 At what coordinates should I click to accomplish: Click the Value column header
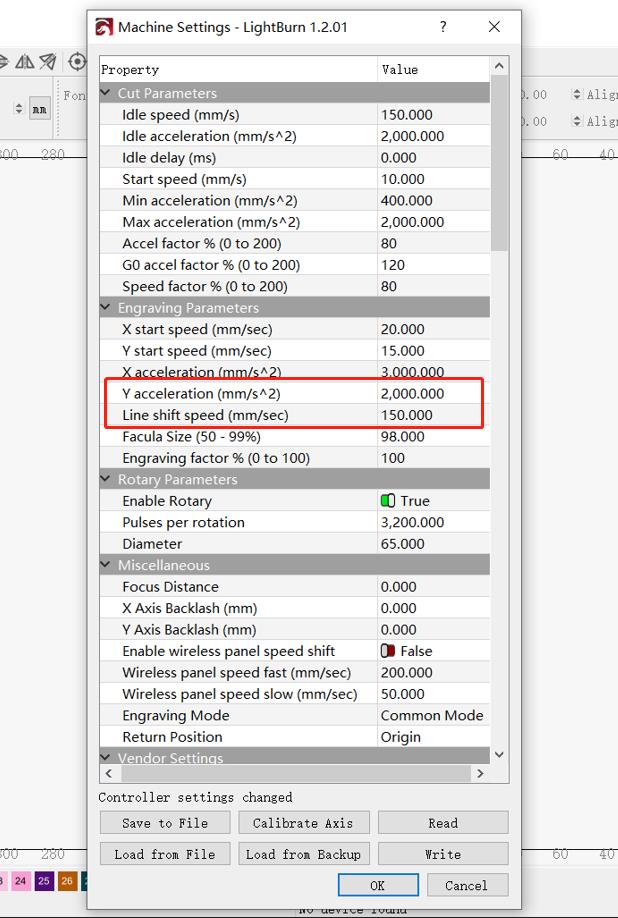click(x=434, y=70)
